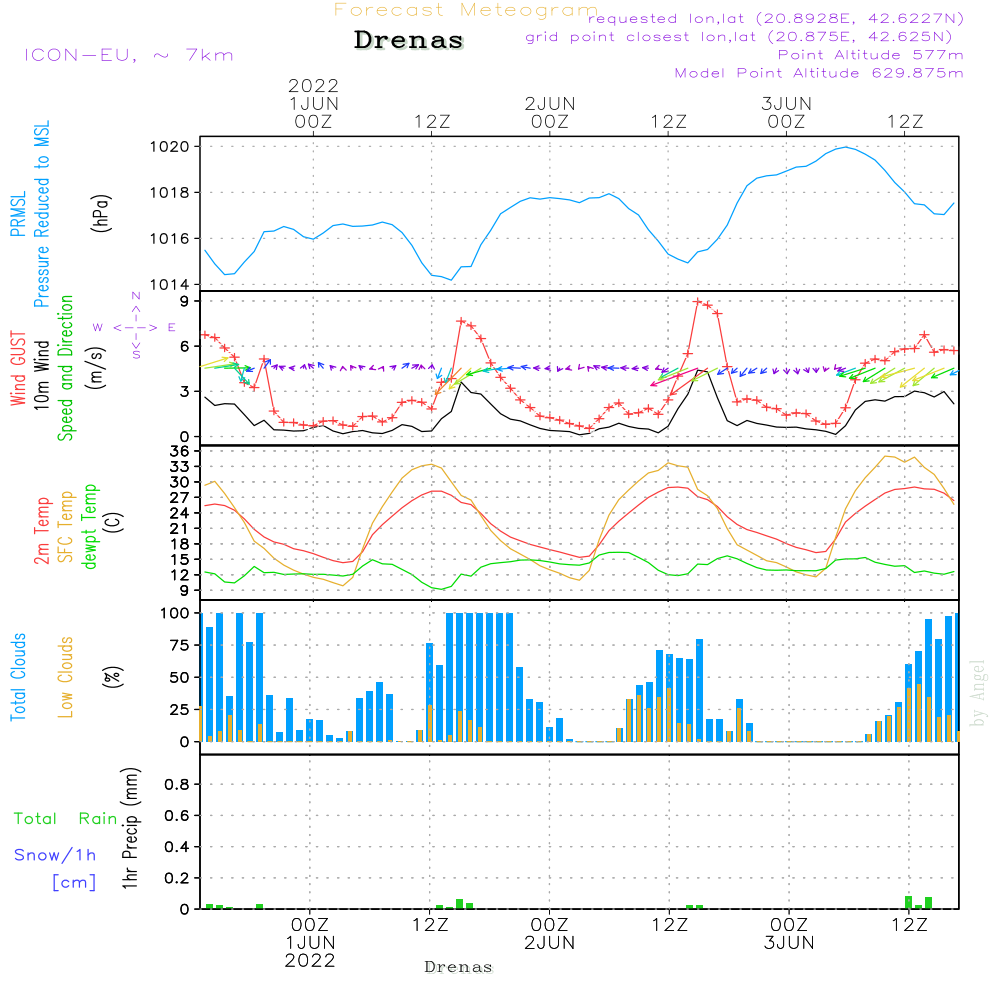The image size is (1000, 1000).
Task: Click the wind direction compass rose
Action: click(136, 327)
